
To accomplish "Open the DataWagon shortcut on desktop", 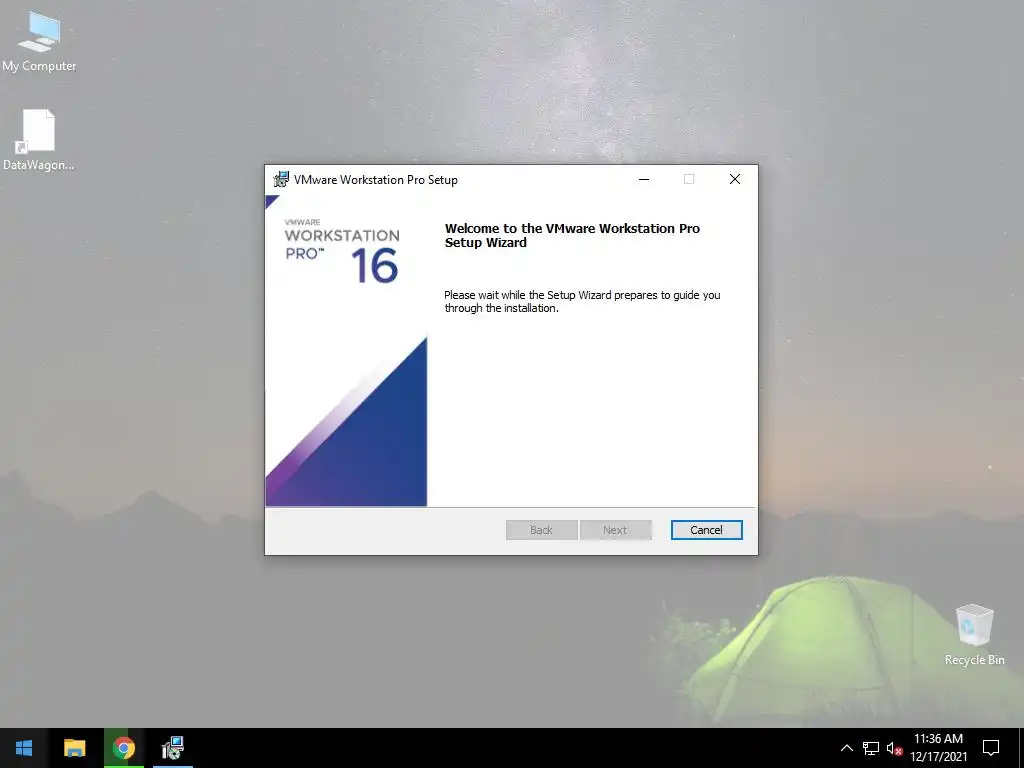I will click(39, 140).
